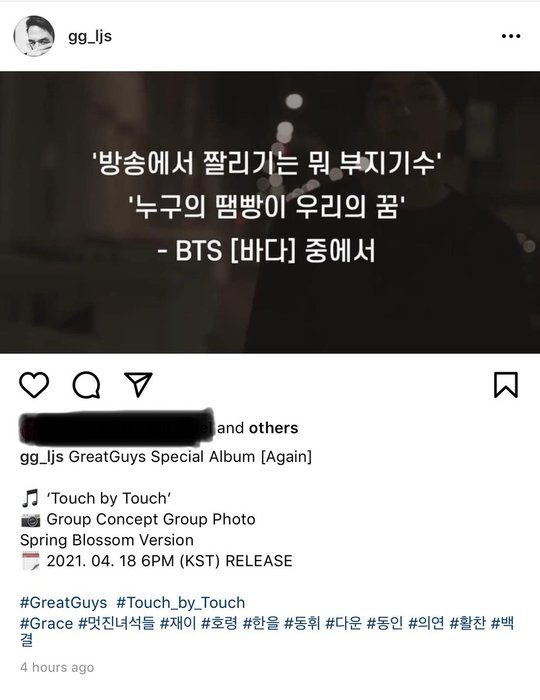Open the #재이 hashtag
Screen dimensions: 540x700
point(178,623)
